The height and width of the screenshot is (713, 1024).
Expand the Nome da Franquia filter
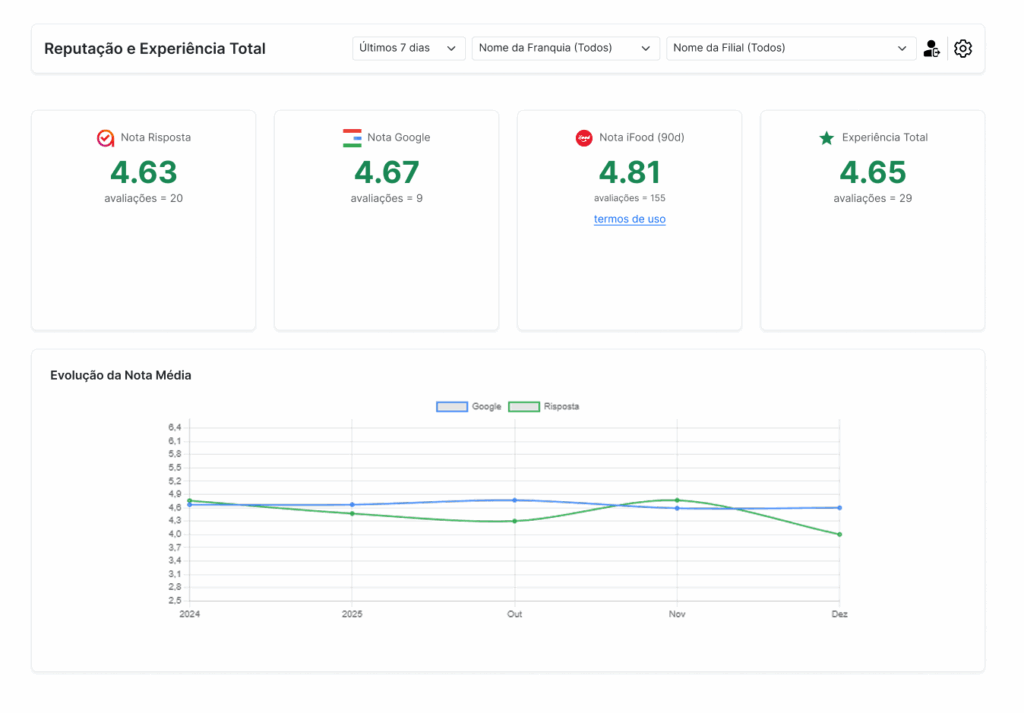(x=565, y=48)
